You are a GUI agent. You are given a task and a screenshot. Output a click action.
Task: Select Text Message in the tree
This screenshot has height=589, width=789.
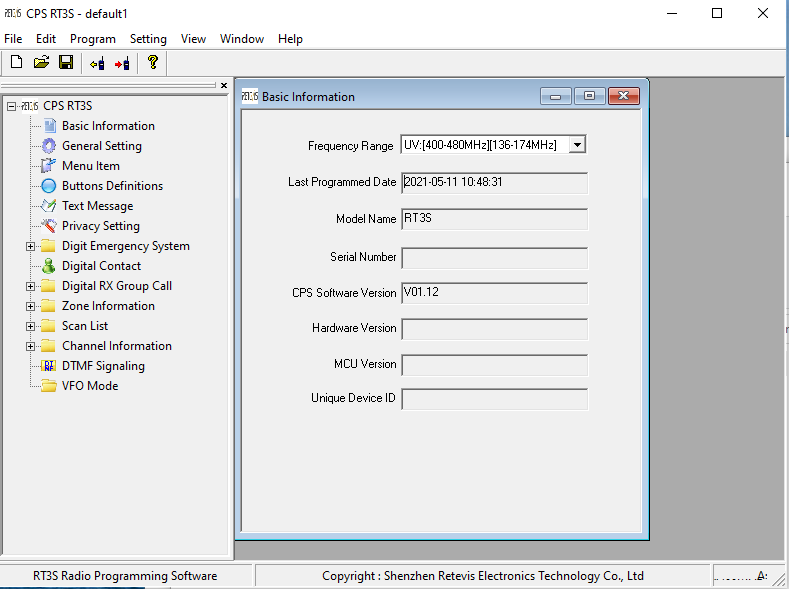click(97, 206)
